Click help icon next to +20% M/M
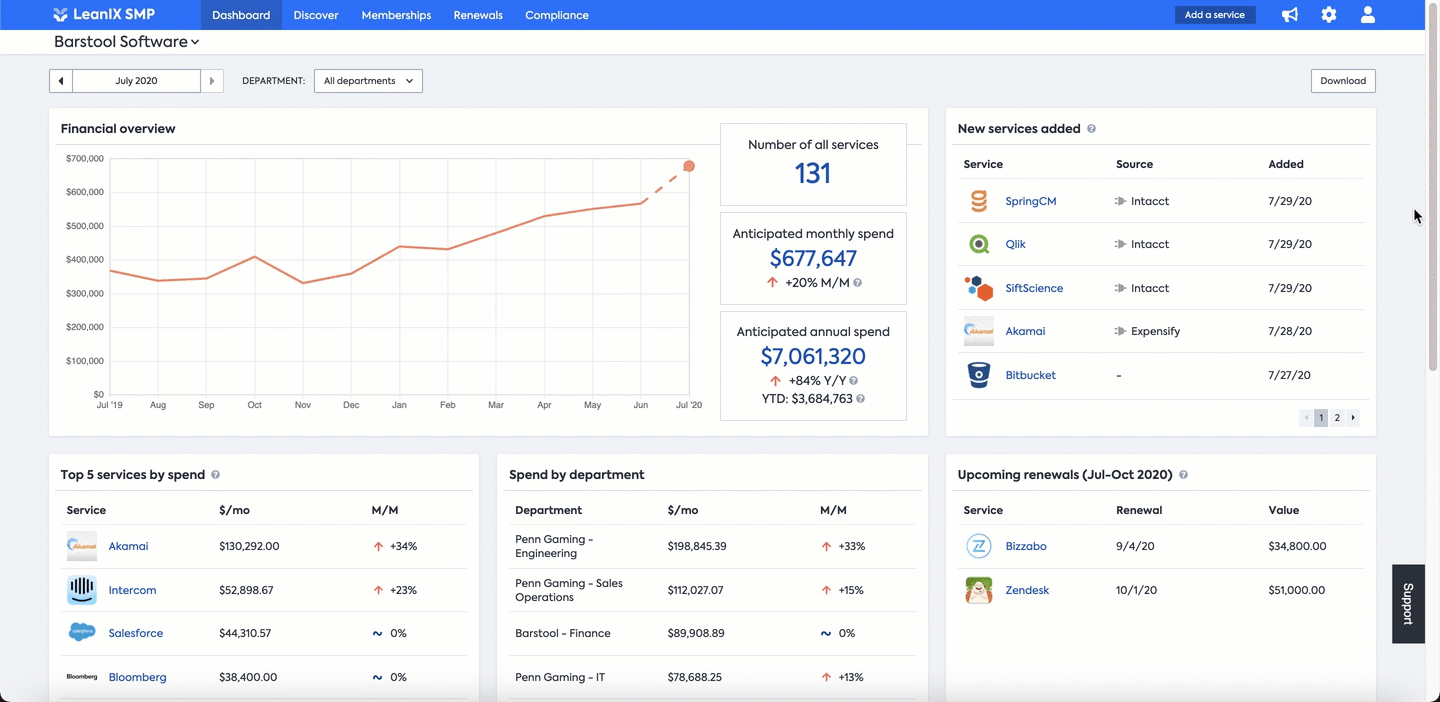The image size is (1440, 702). point(857,283)
